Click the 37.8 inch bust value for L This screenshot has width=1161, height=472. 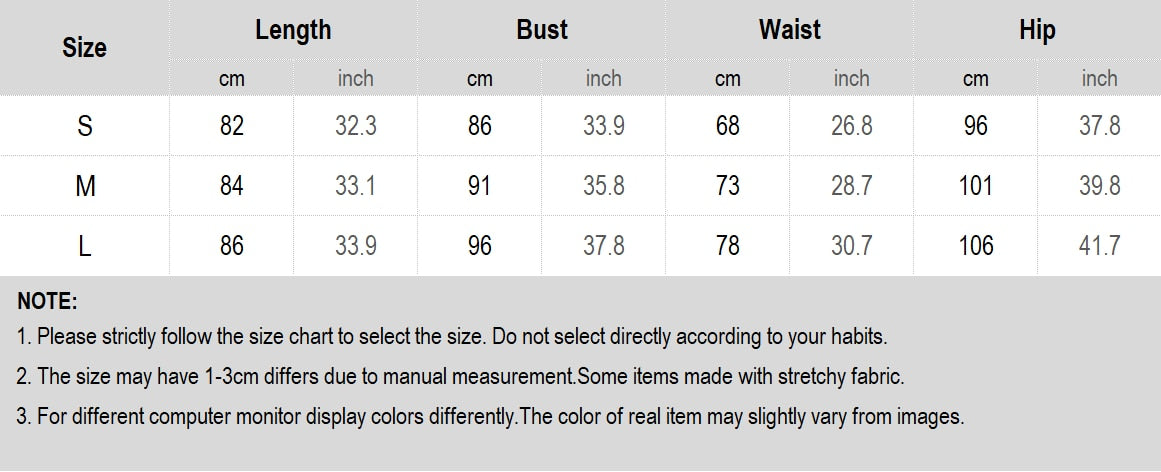(603, 246)
